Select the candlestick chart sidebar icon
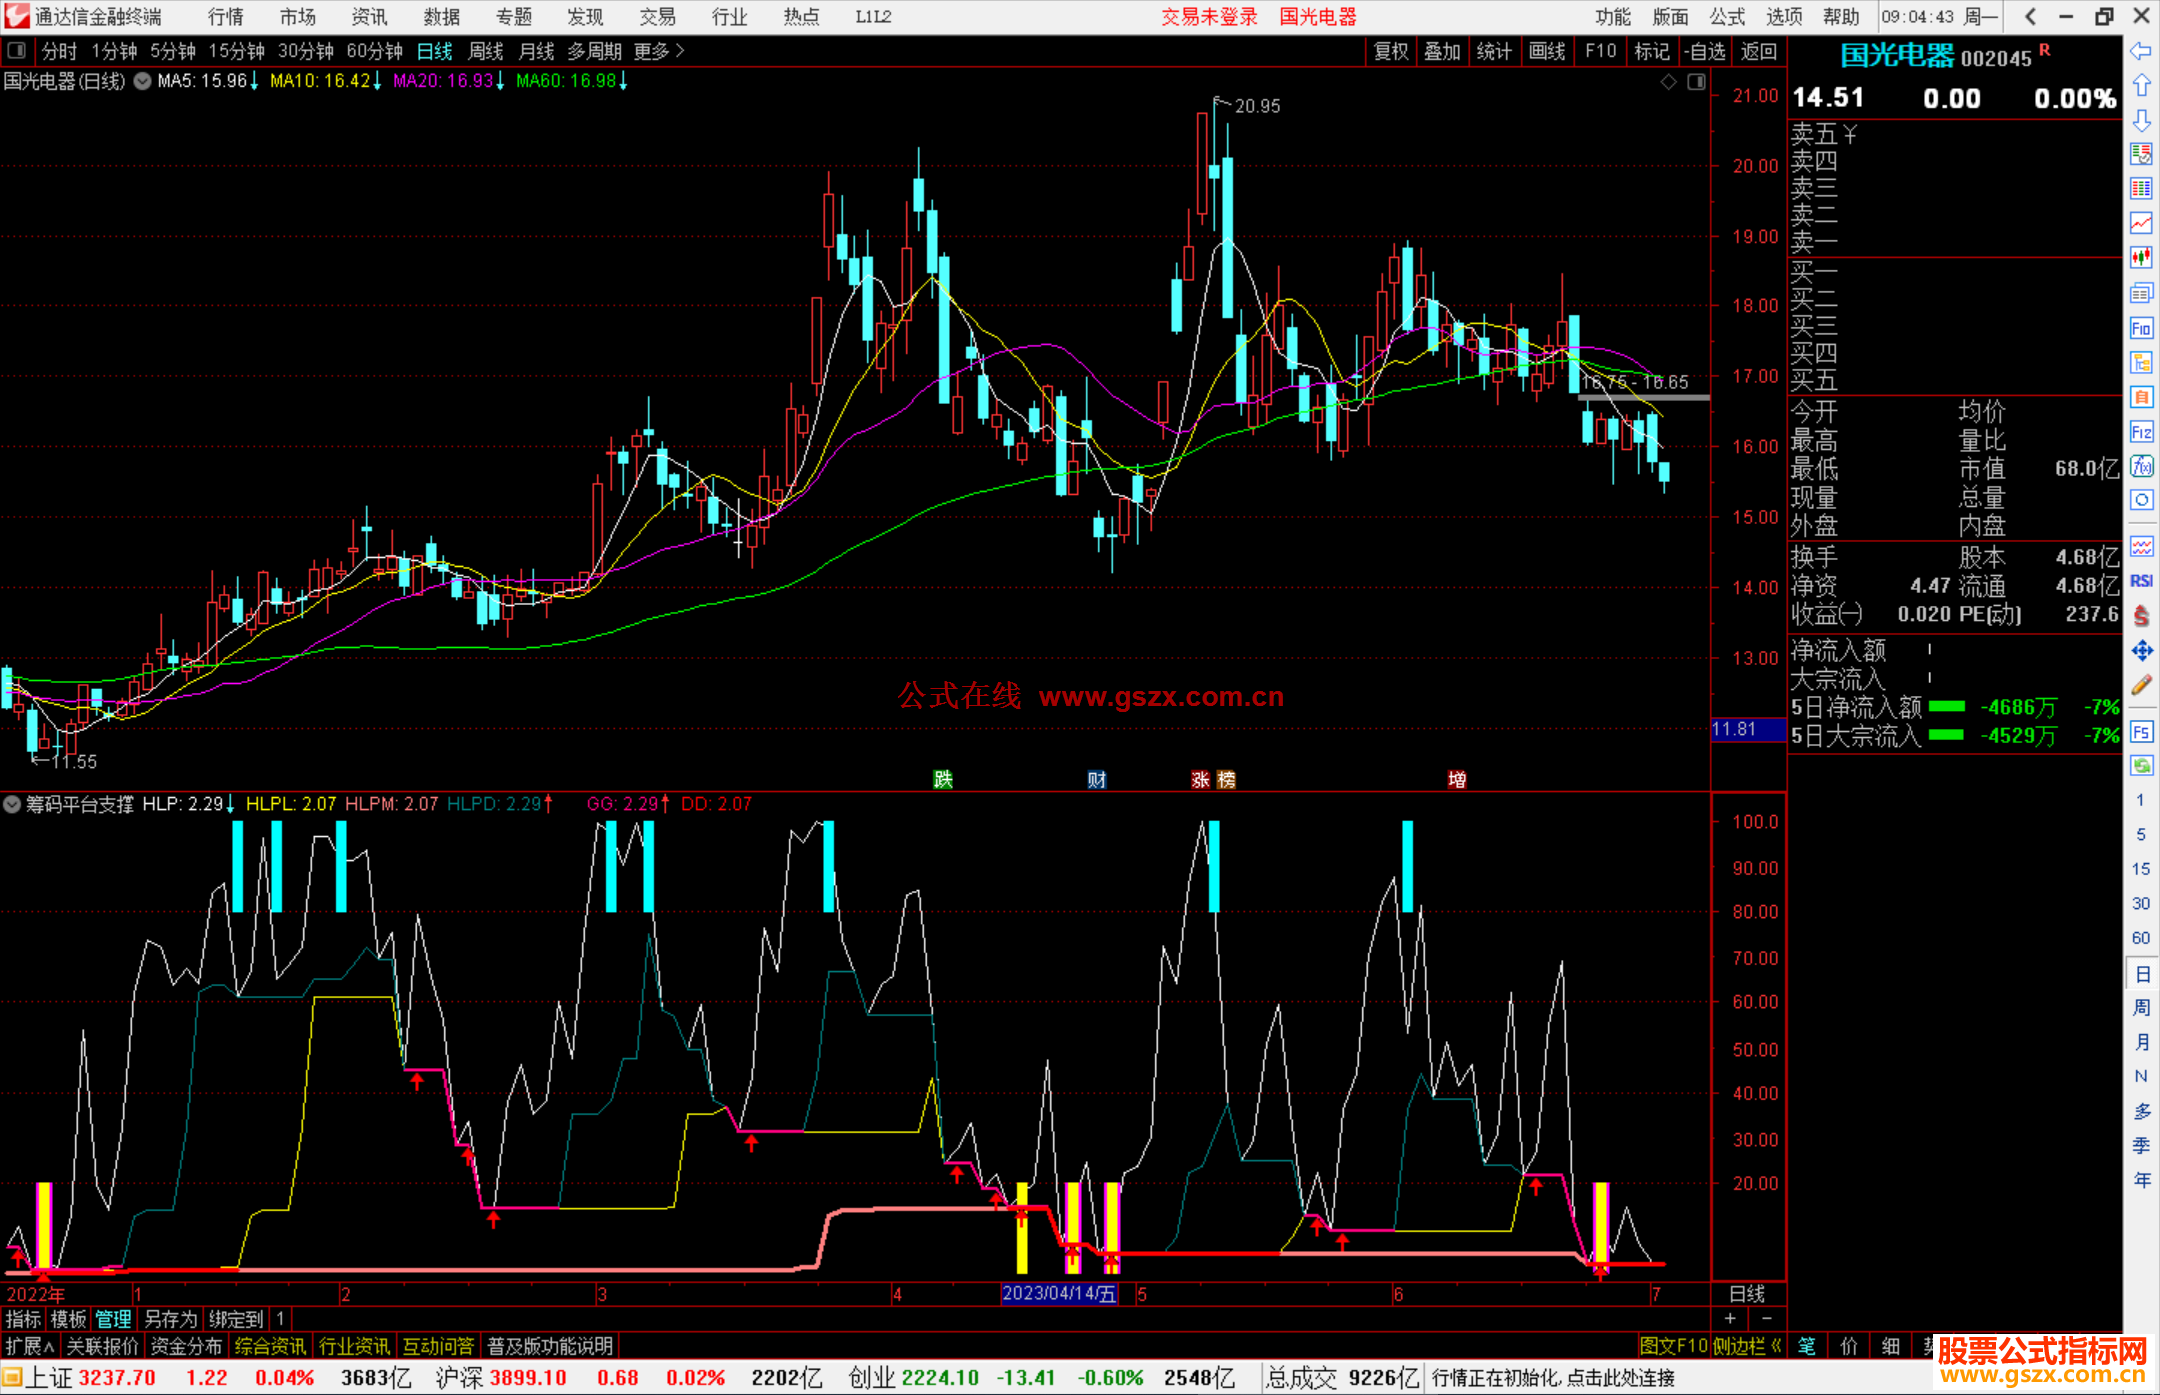The height and width of the screenshot is (1395, 2160). click(2141, 257)
